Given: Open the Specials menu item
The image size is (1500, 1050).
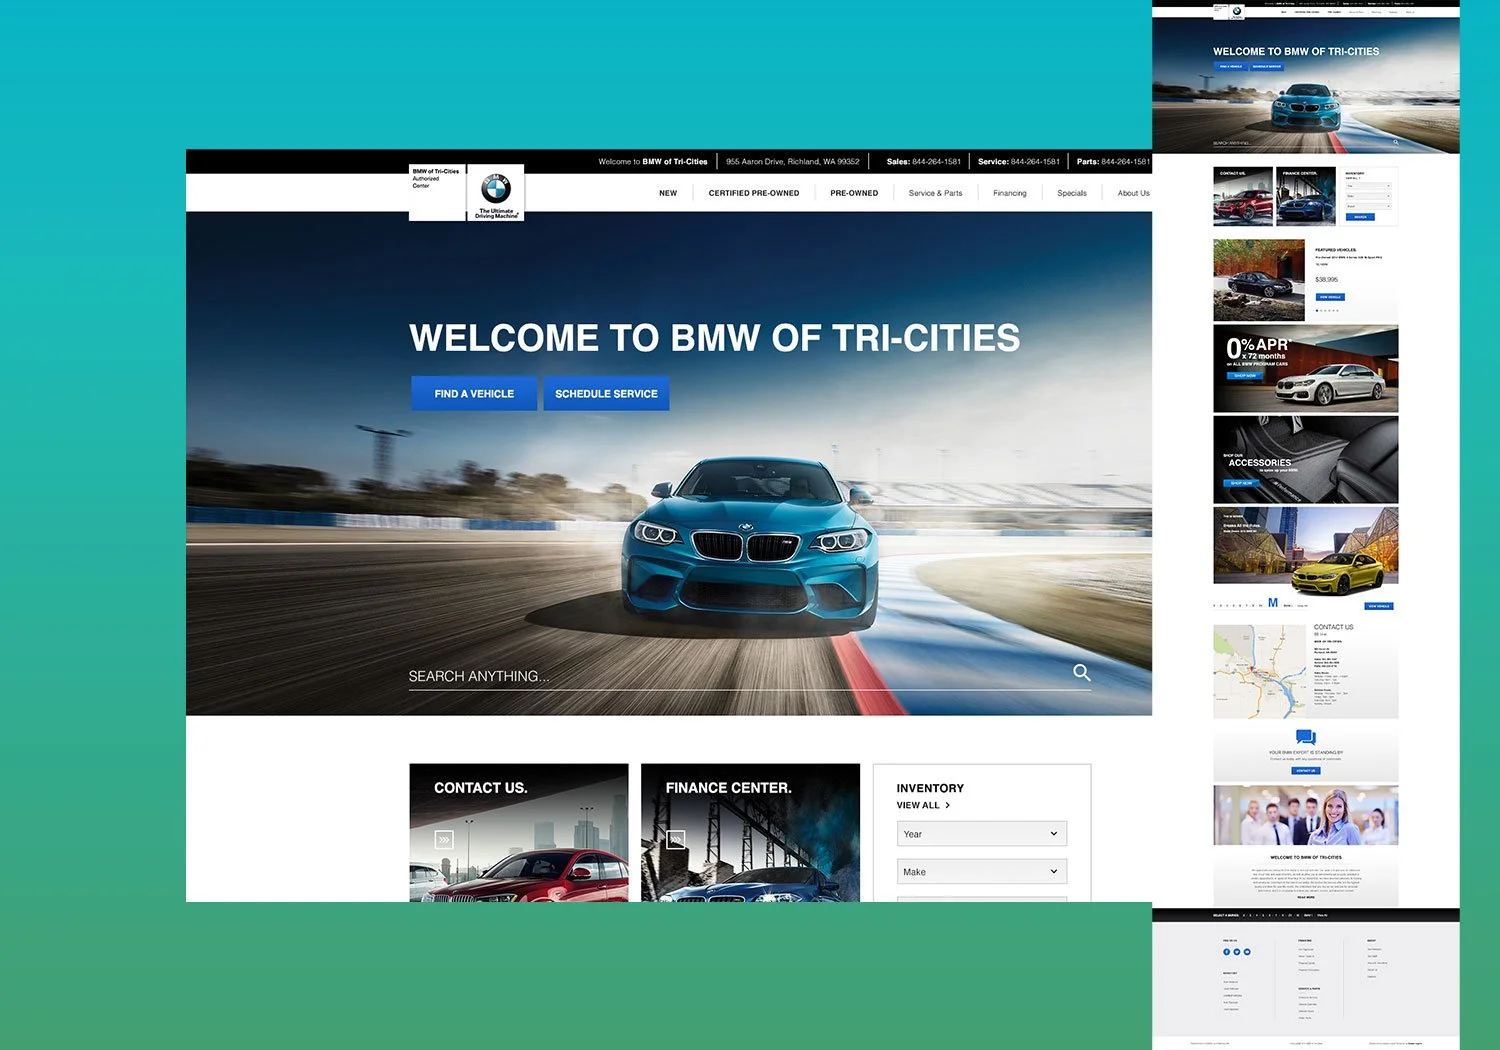Looking at the screenshot, I should (x=1071, y=193).
